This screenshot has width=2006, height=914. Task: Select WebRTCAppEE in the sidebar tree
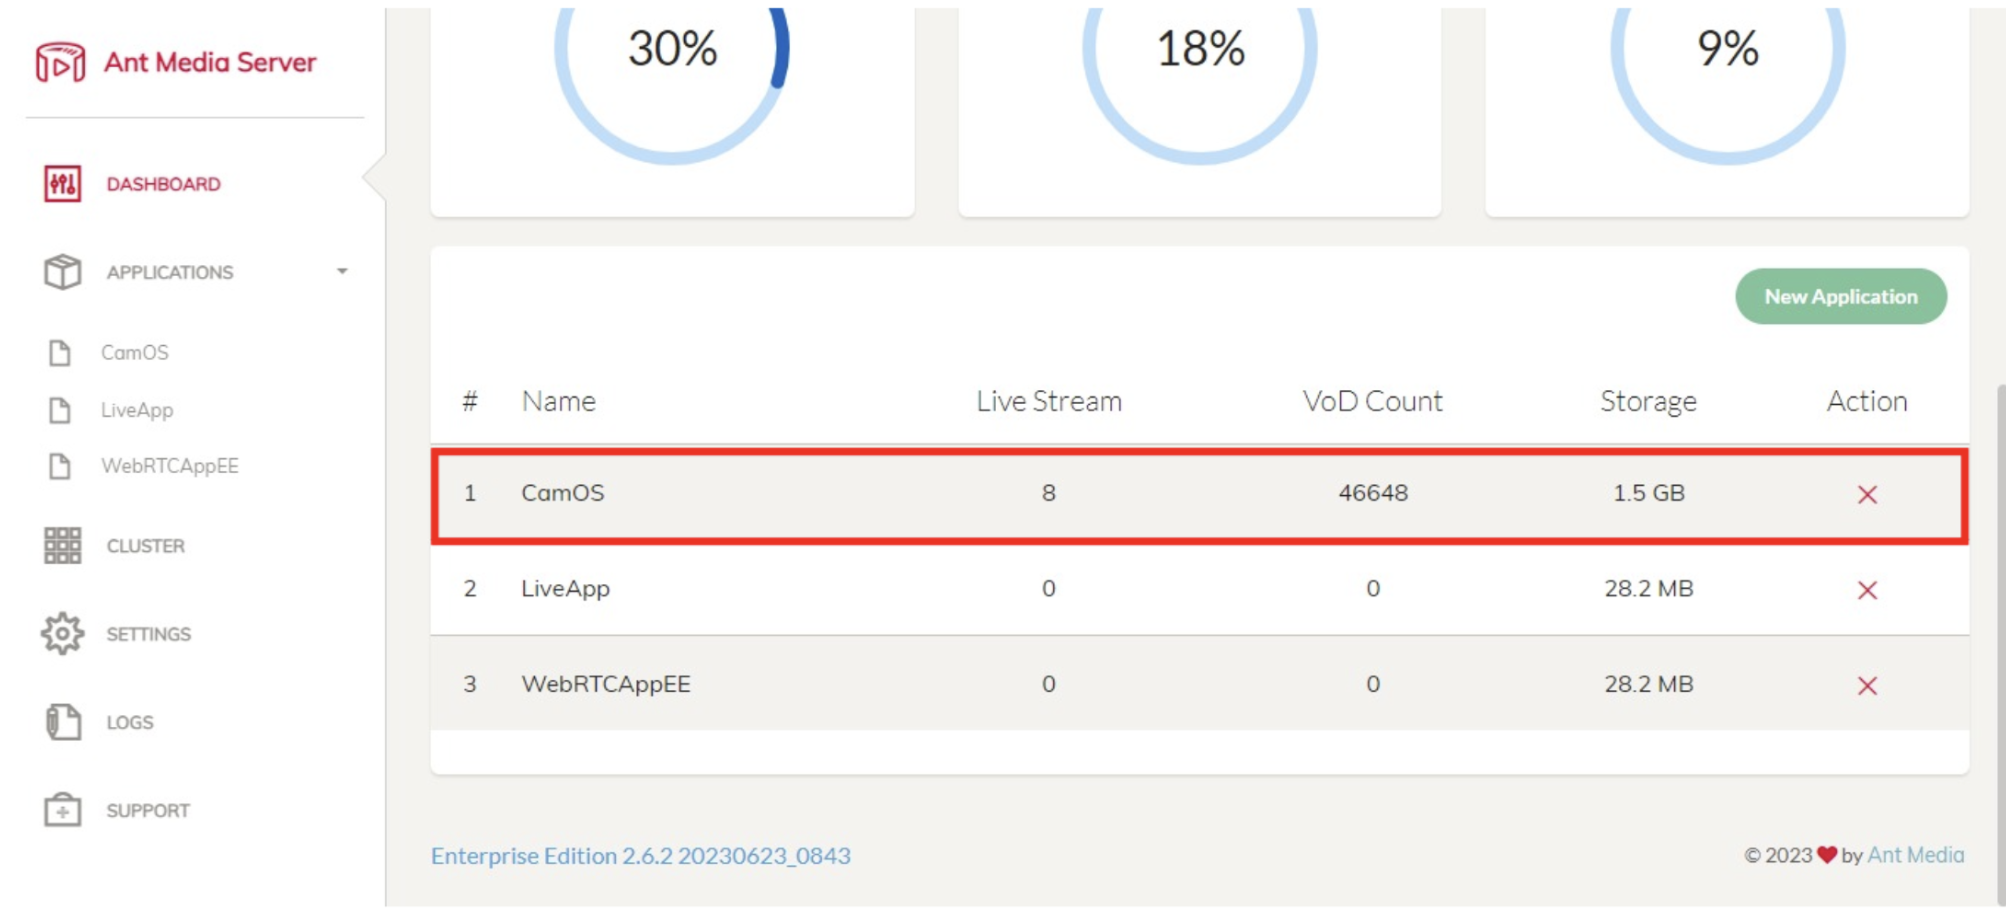point(170,466)
